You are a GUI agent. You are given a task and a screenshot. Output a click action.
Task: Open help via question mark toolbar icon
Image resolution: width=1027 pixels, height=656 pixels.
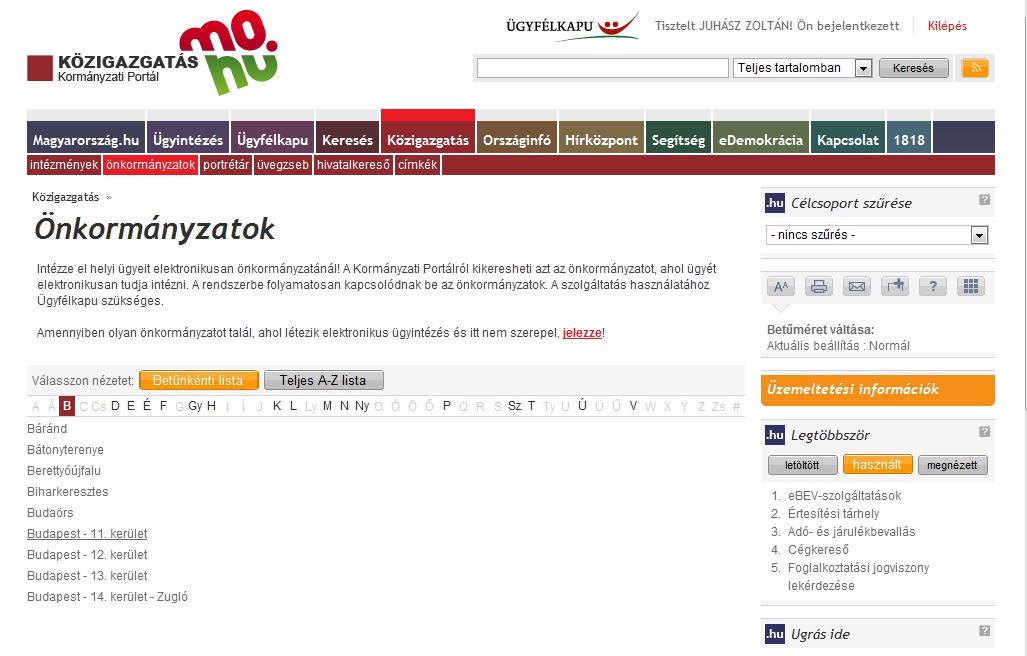932,287
